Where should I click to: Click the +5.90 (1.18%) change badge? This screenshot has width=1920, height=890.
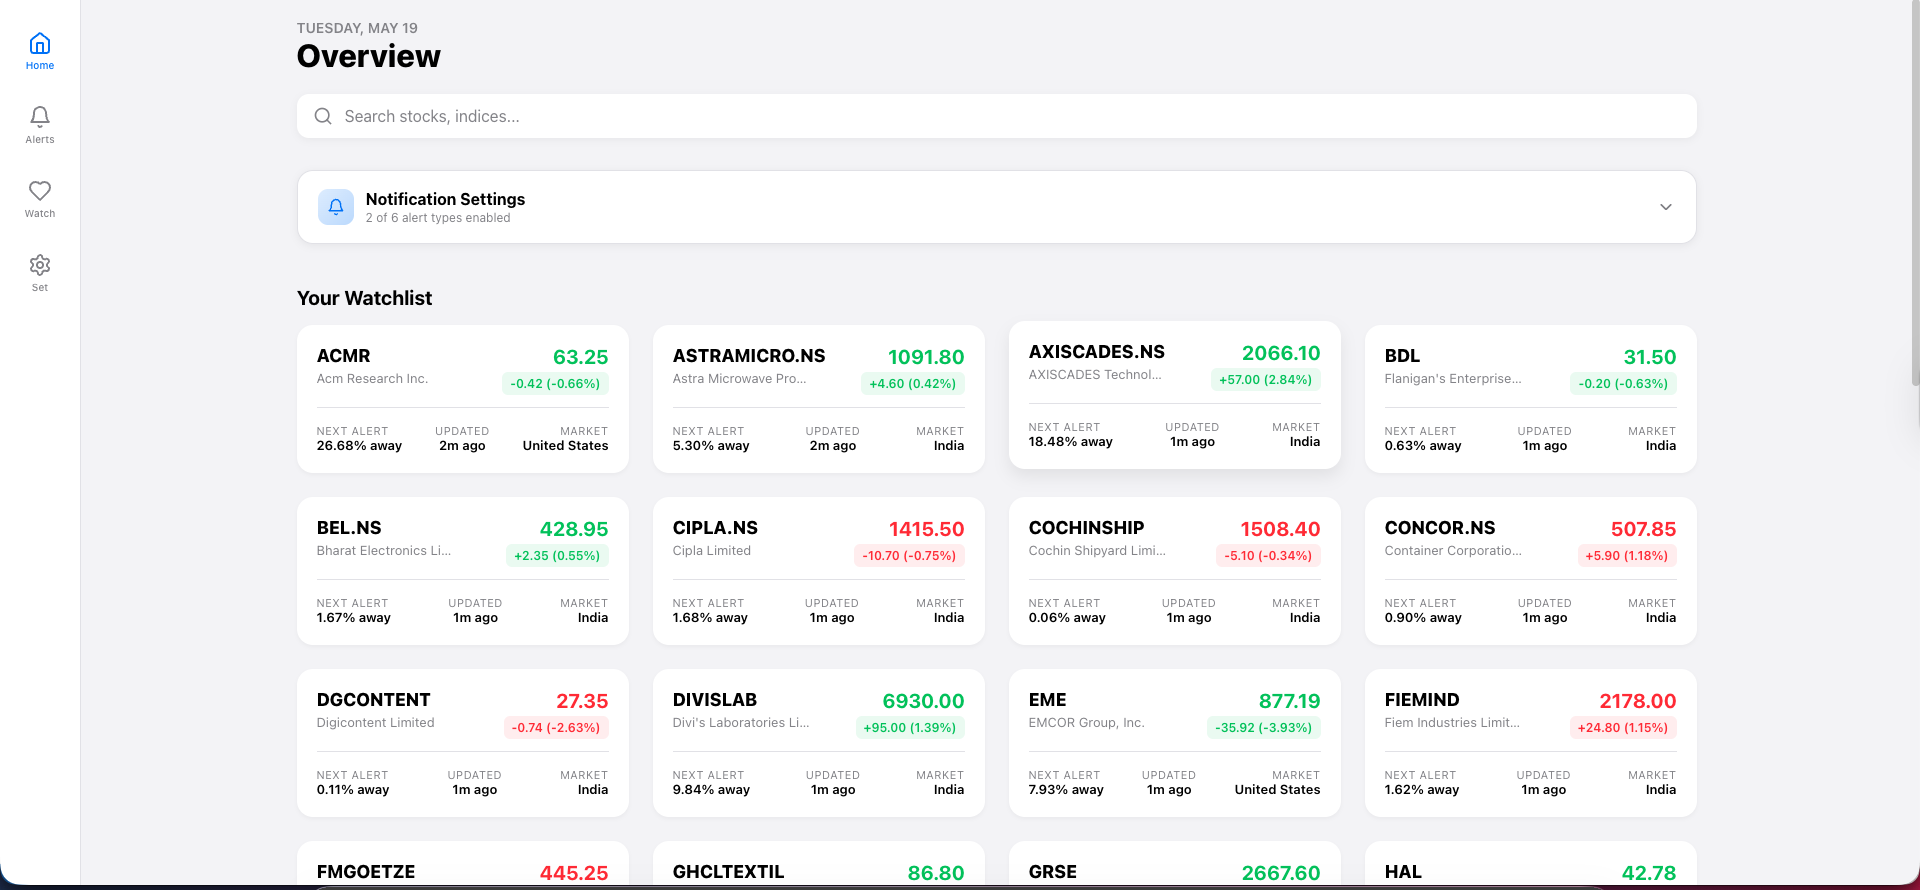click(x=1626, y=556)
